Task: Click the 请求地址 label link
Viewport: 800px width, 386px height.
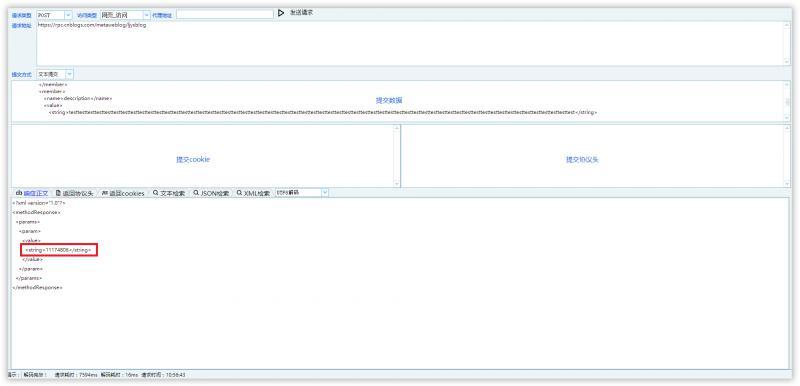Action: click(21, 25)
